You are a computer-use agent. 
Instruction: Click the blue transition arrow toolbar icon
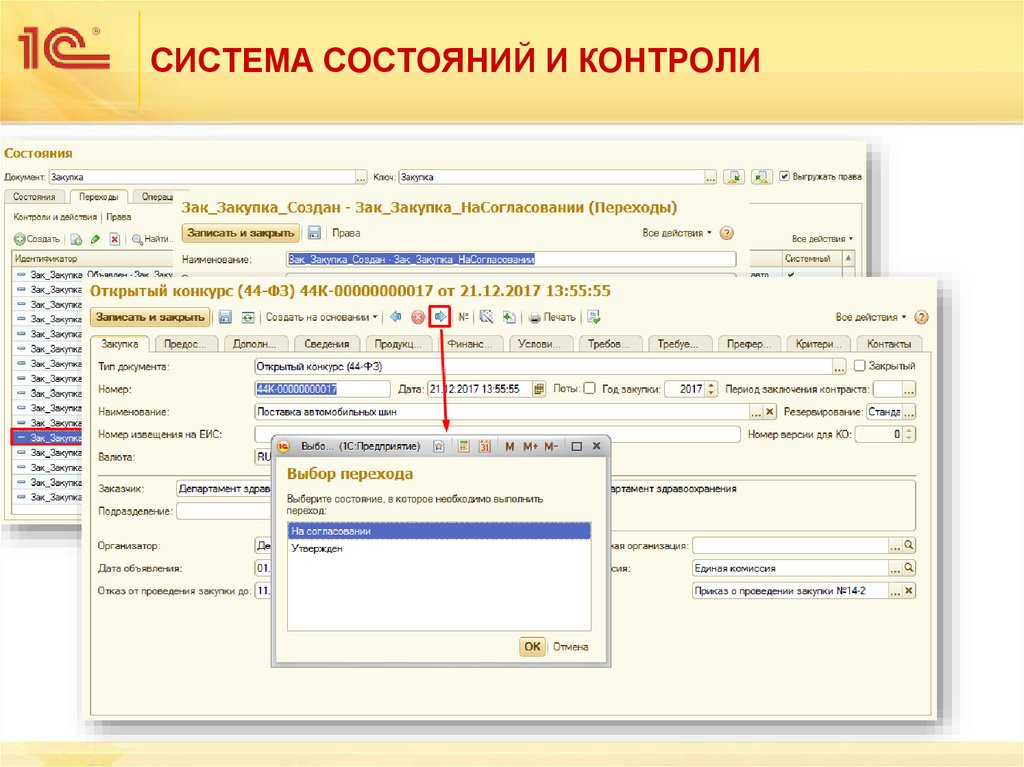pyautogui.click(x=441, y=317)
